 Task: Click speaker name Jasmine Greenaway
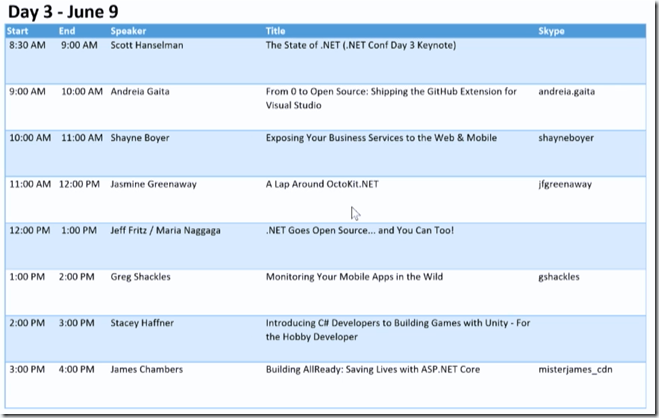point(153,184)
